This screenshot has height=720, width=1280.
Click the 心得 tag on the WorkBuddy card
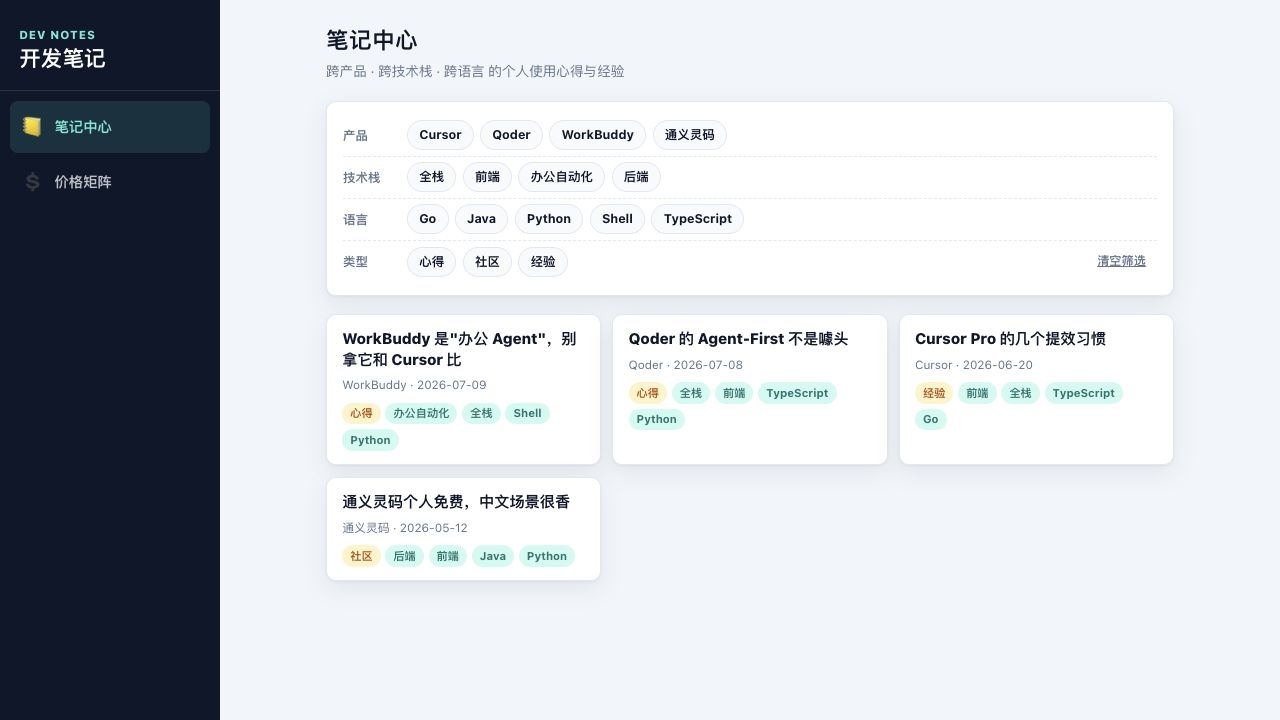pos(361,413)
